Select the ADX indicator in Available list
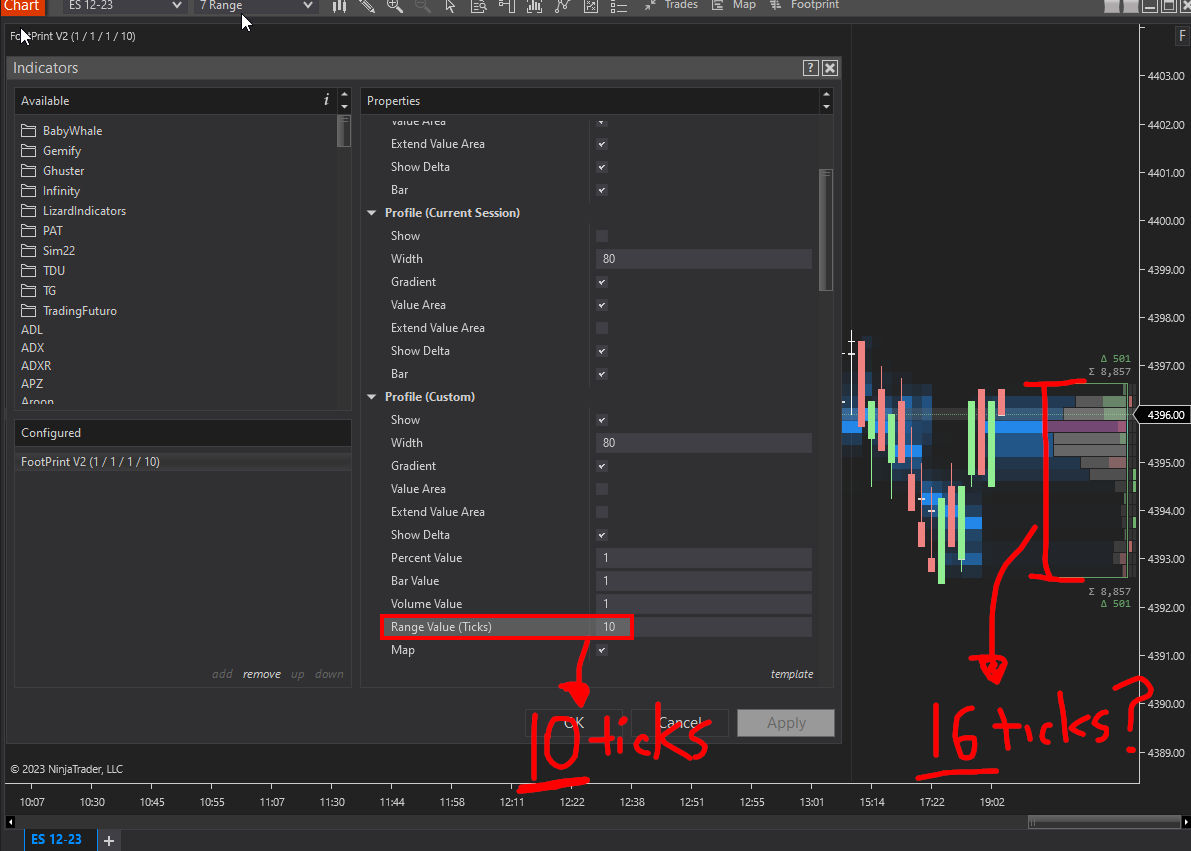 coord(33,347)
